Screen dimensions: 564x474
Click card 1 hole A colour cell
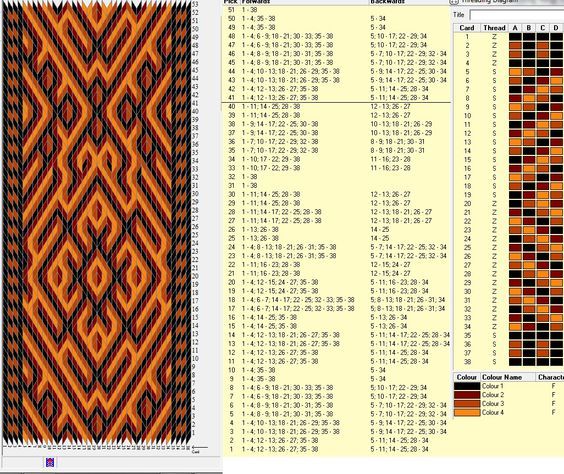tap(515, 37)
